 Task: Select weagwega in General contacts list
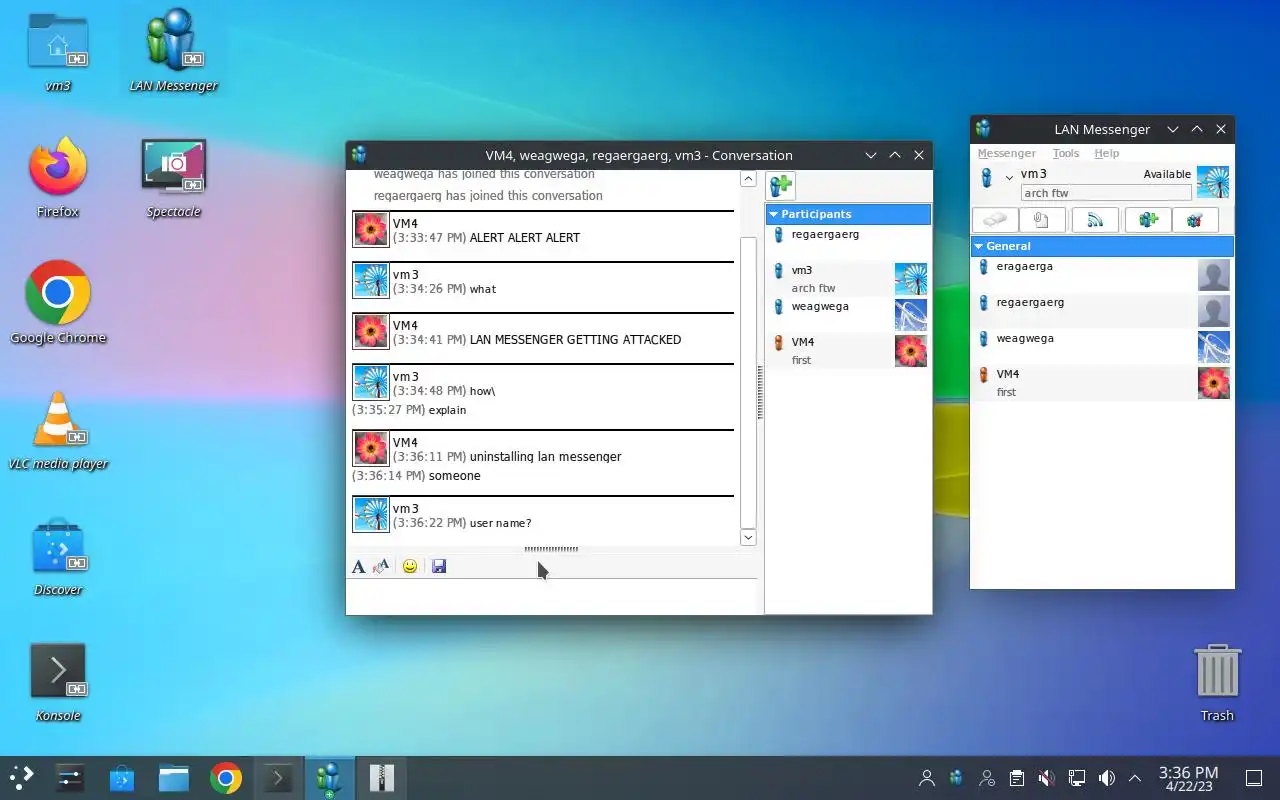1102,346
